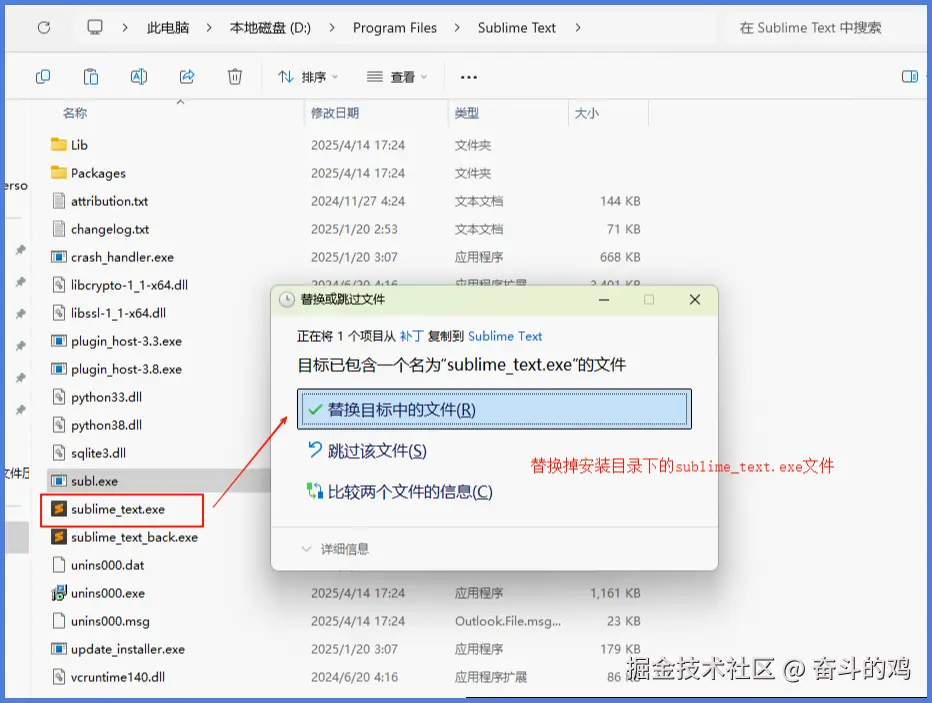The height and width of the screenshot is (703, 932).
Task: Click unins000.exe uninstaller icon
Action: pos(58,592)
